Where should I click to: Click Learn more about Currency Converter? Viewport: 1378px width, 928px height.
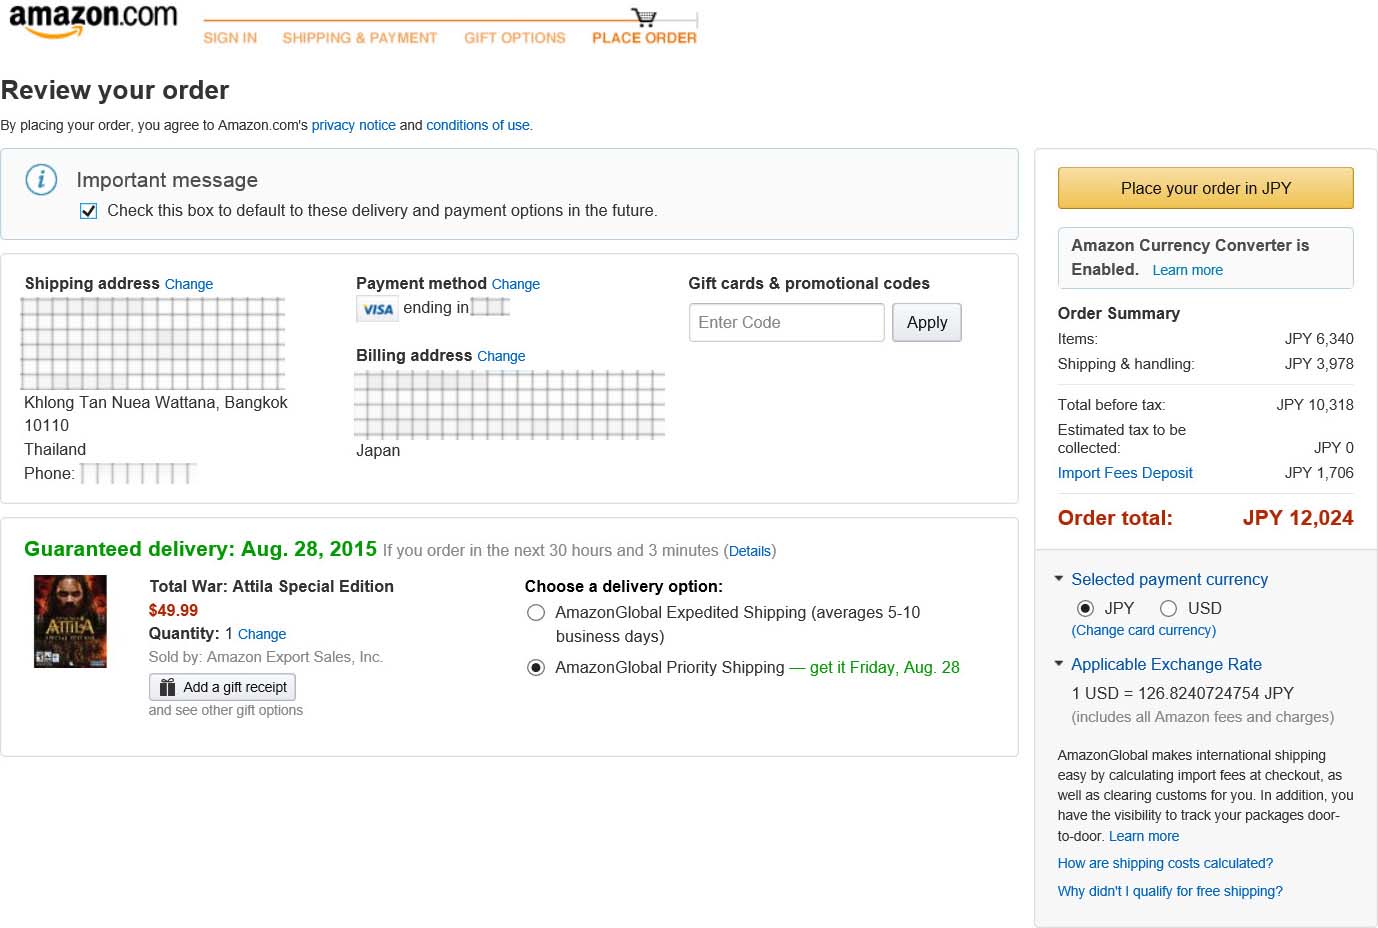tap(1188, 270)
